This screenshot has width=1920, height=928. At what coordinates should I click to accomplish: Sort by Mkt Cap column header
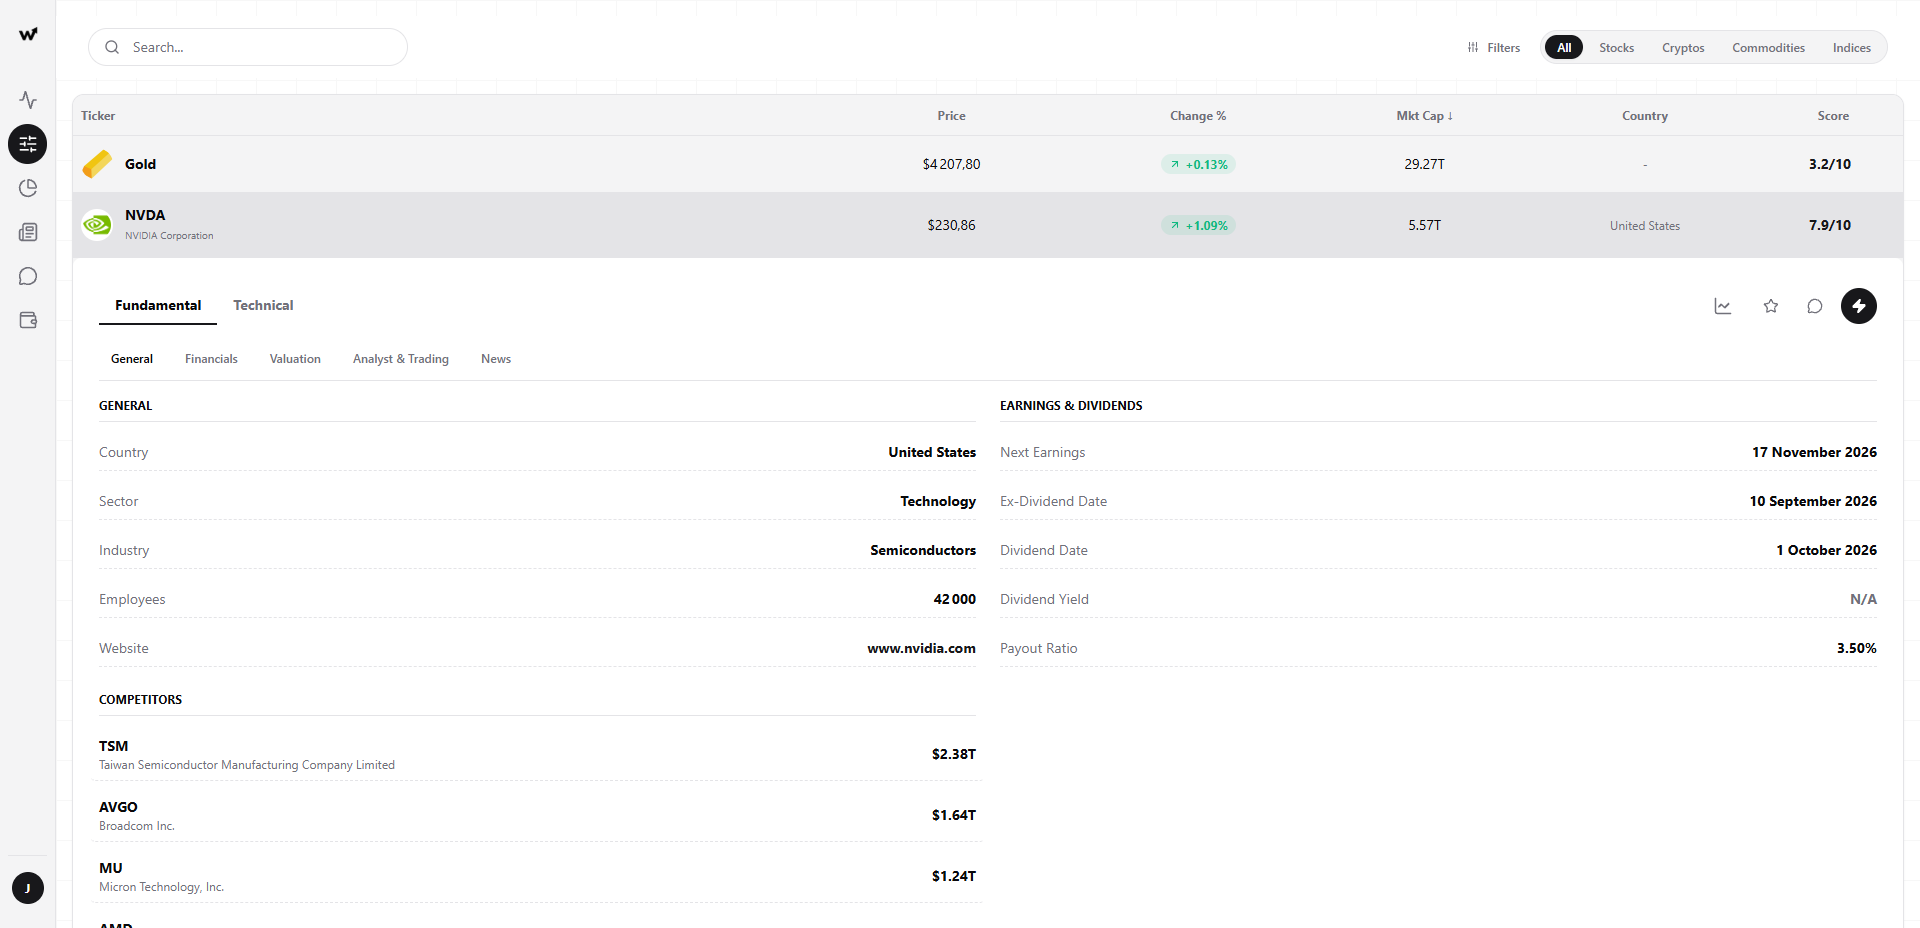(1424, 116)
